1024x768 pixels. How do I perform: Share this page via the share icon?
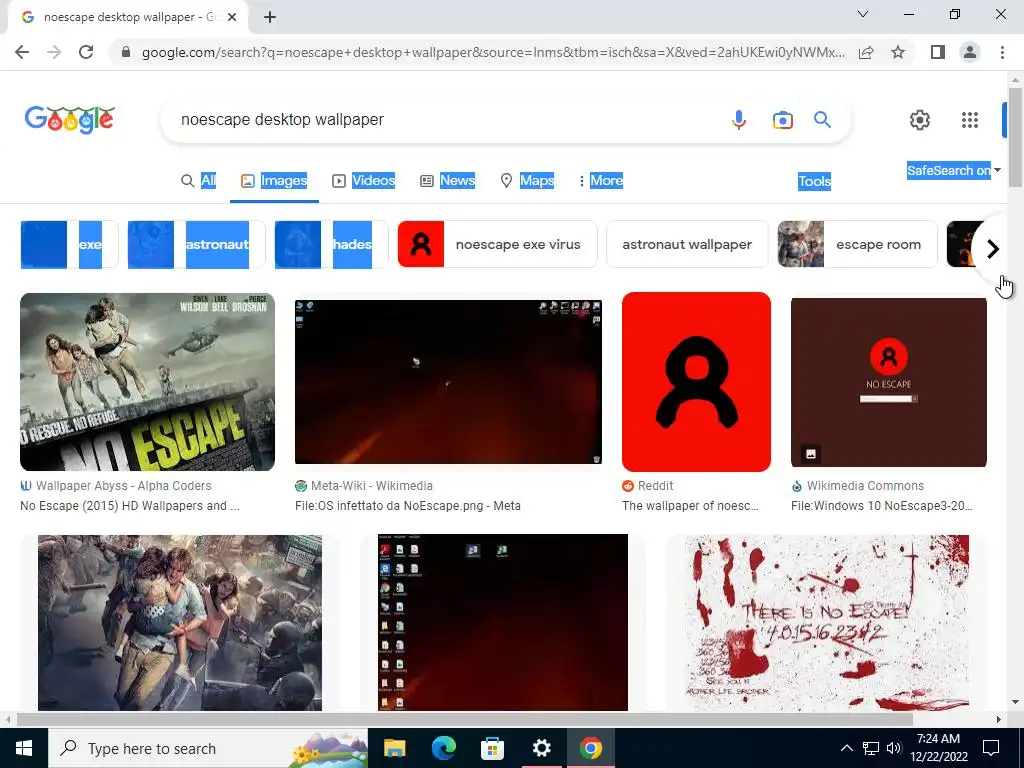[x=866, y=52]
